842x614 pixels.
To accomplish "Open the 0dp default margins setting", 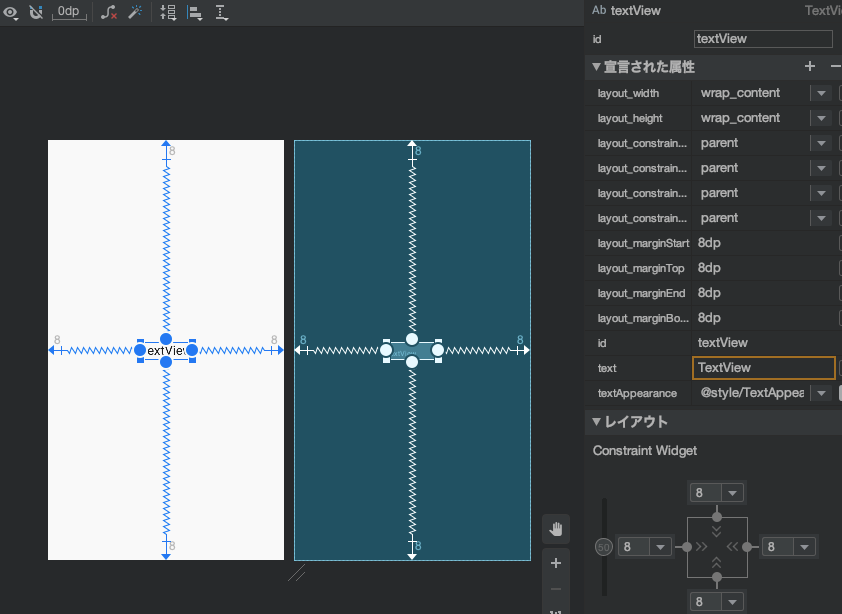I will pos(69,12).
